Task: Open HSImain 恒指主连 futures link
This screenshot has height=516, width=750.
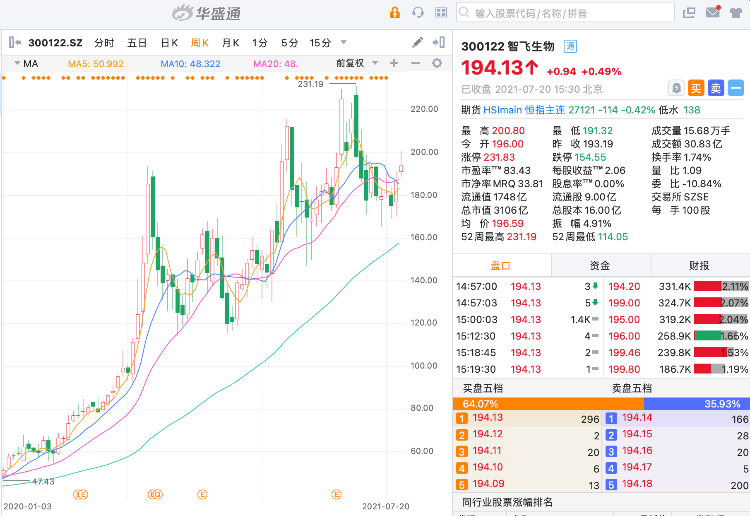Action: tap(524, 110)
